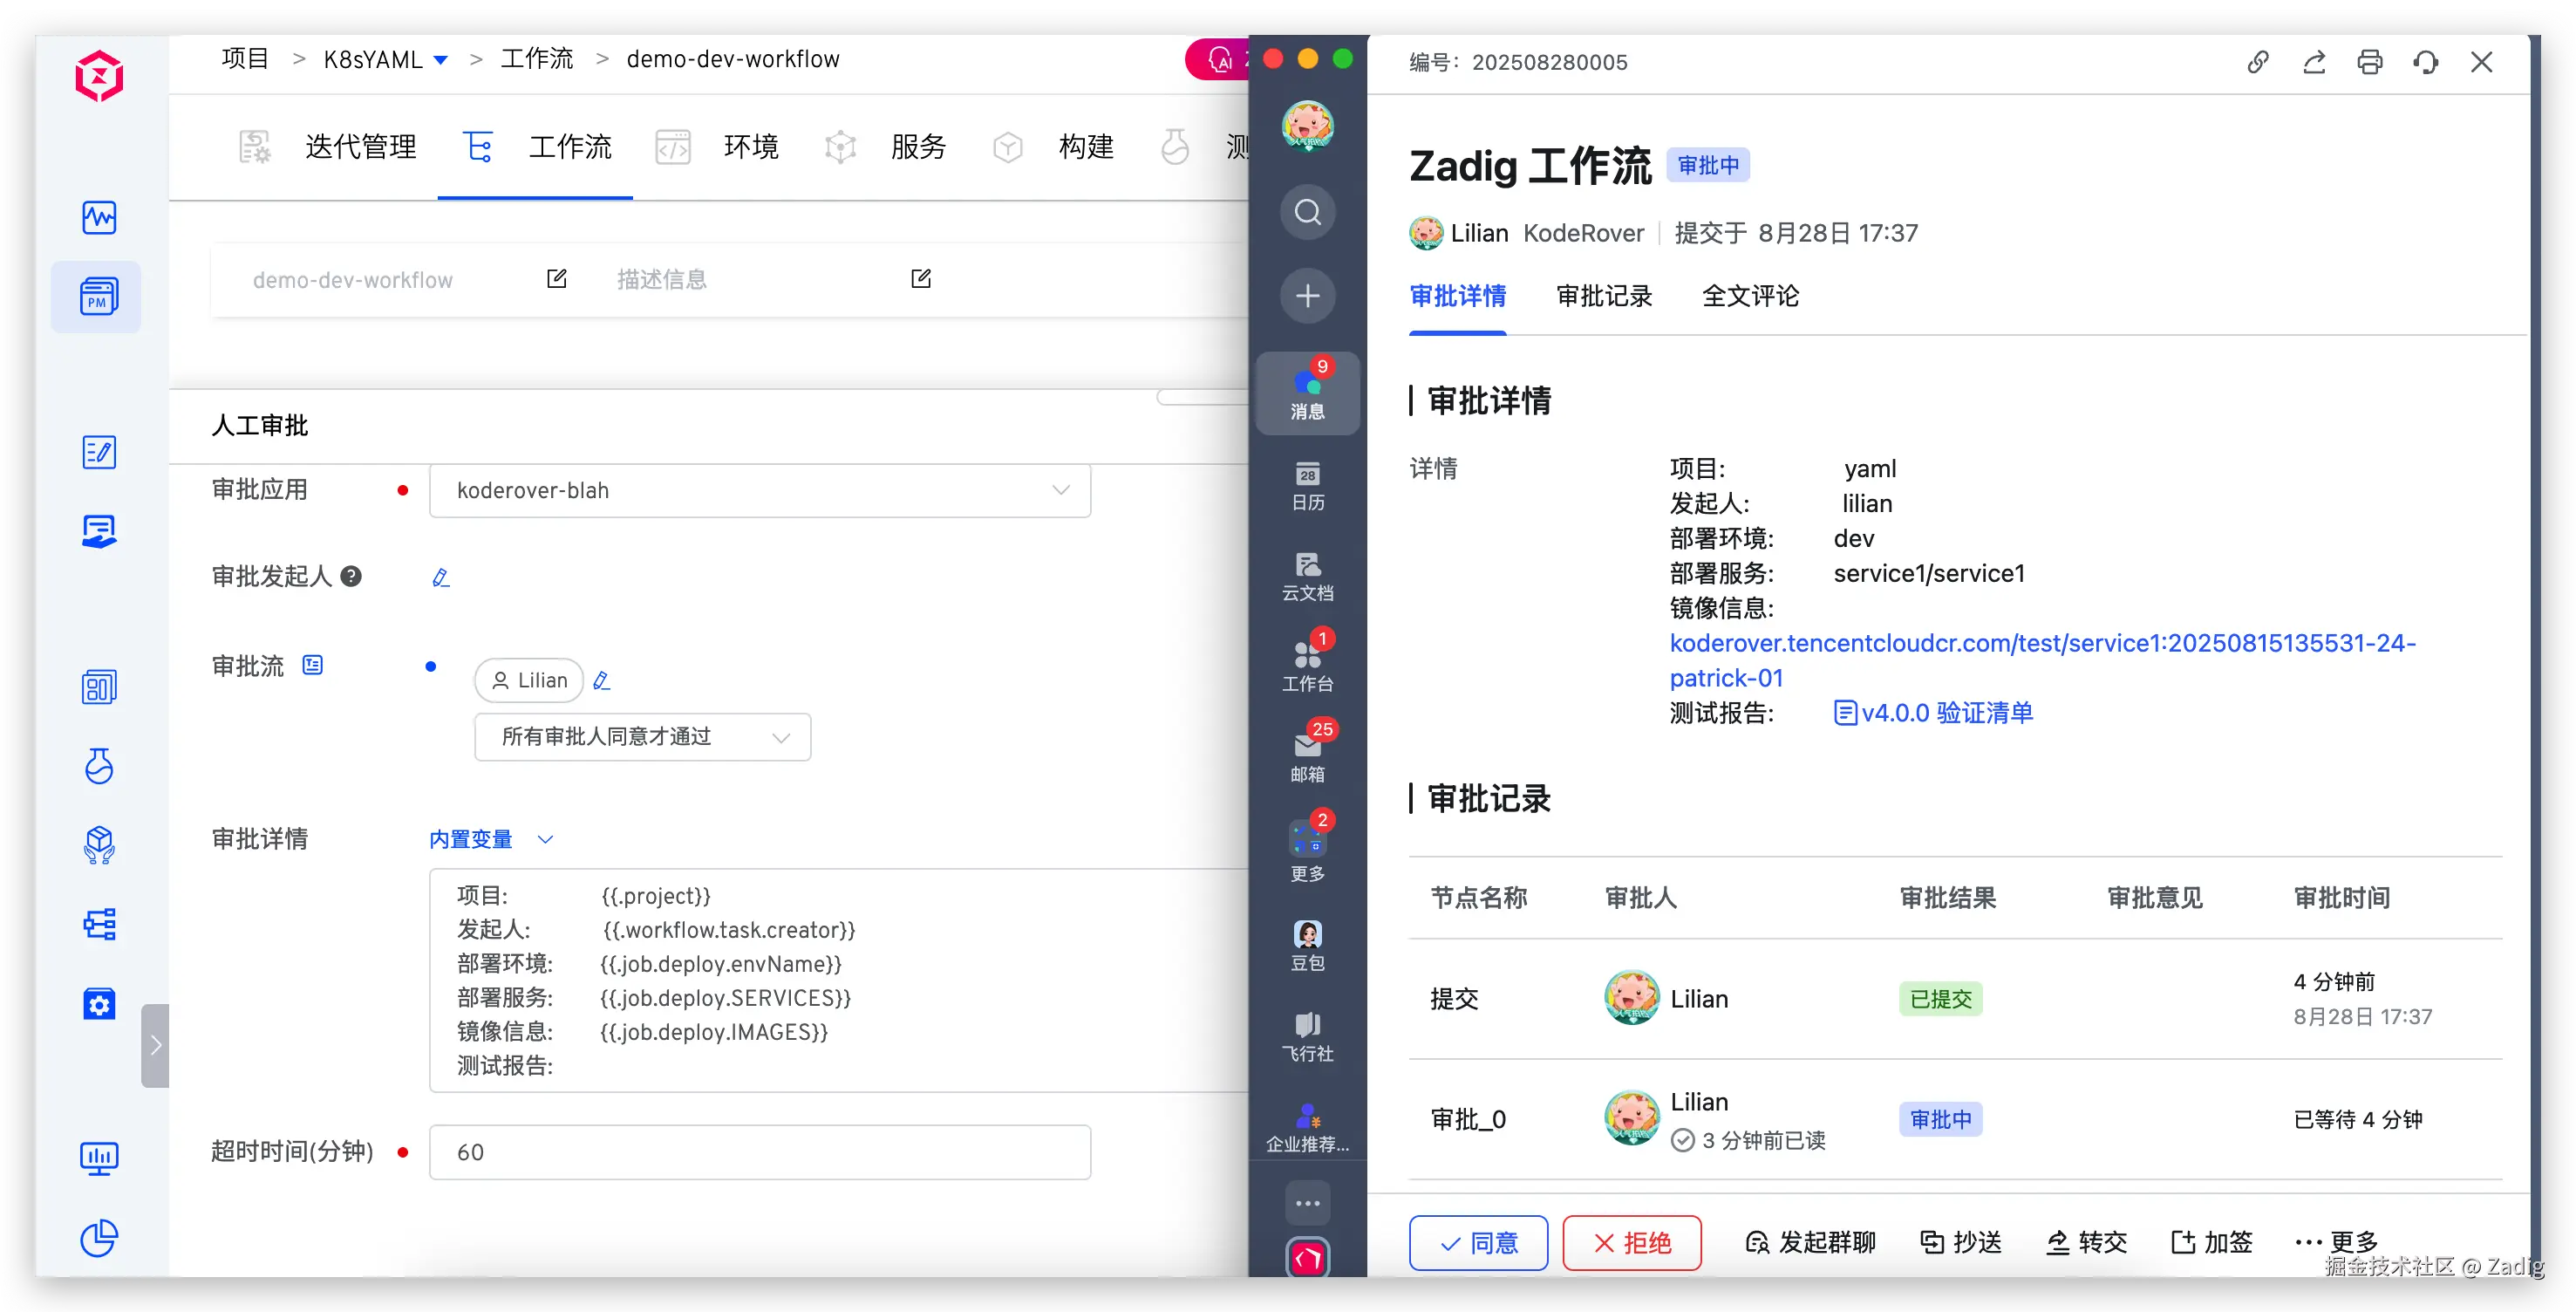The width and height of the screenshot is (2576, 1312).
Task: Click edit icon next to demo-dev-workflow name
Action: click(557, 279)
